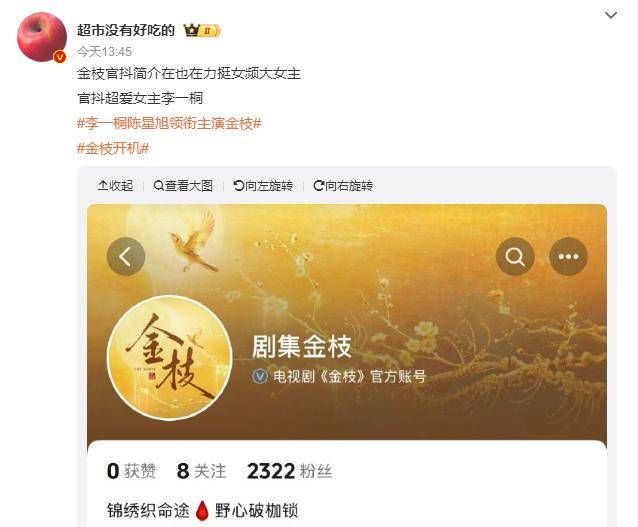Open the username 超市没有好吃的 profile
Image resolution: width=638 pixels, height=527 pixels.
(x=126, y=30)
